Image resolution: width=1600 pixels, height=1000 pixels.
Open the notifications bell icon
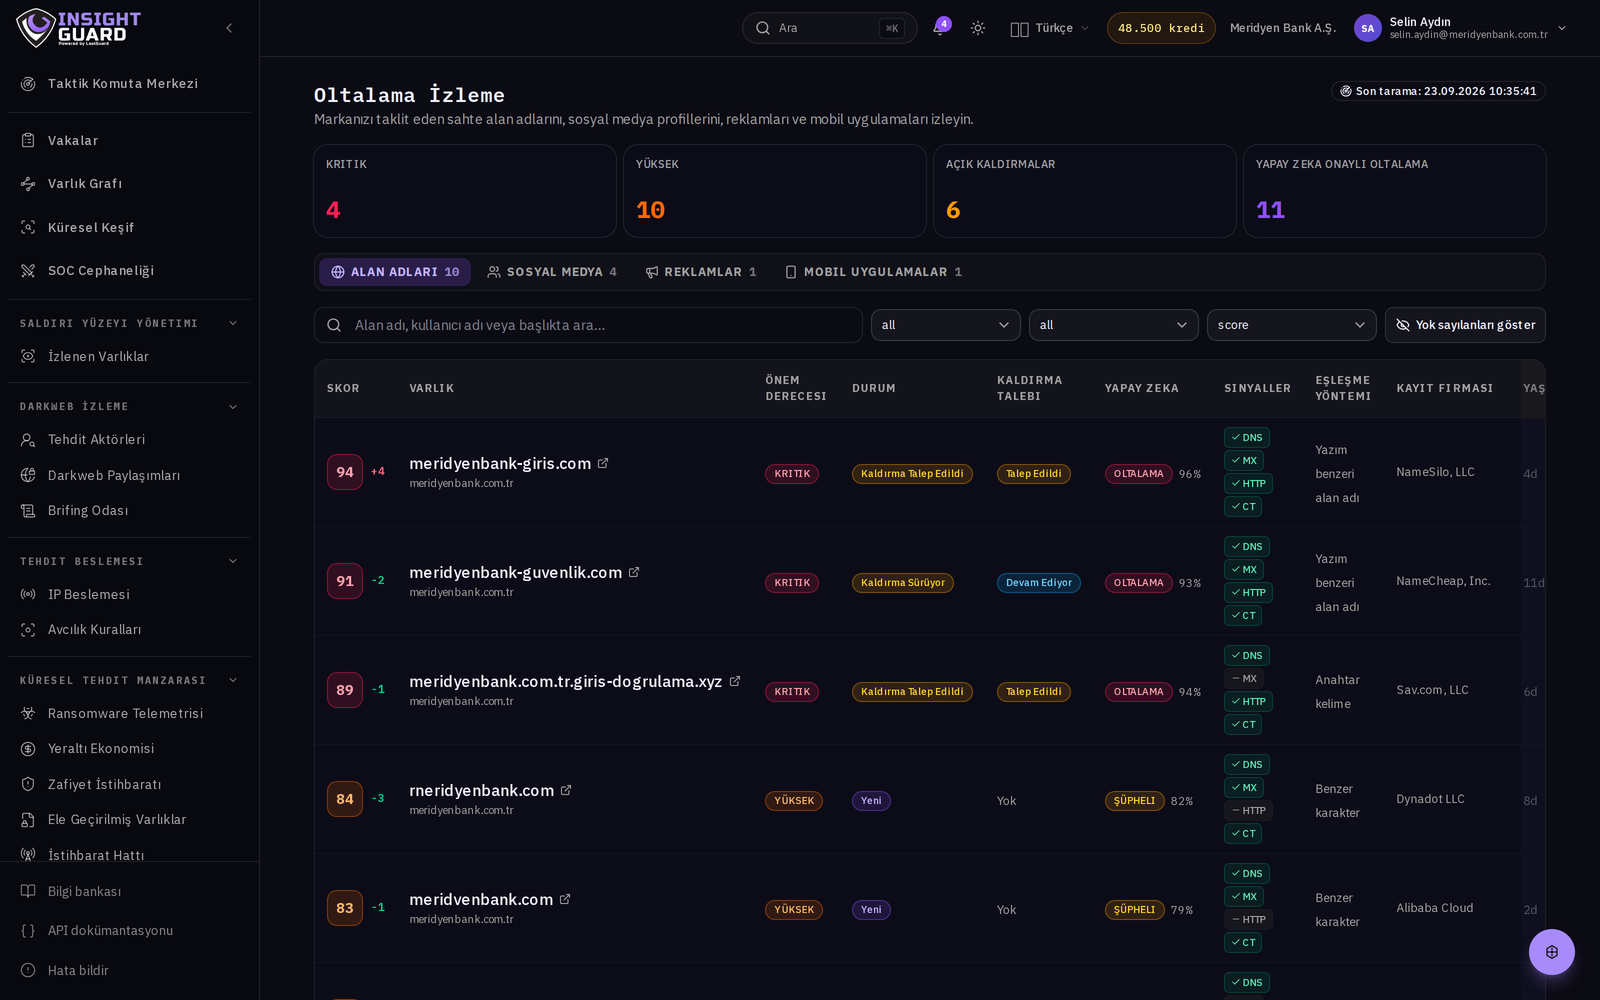coord(939,28)
